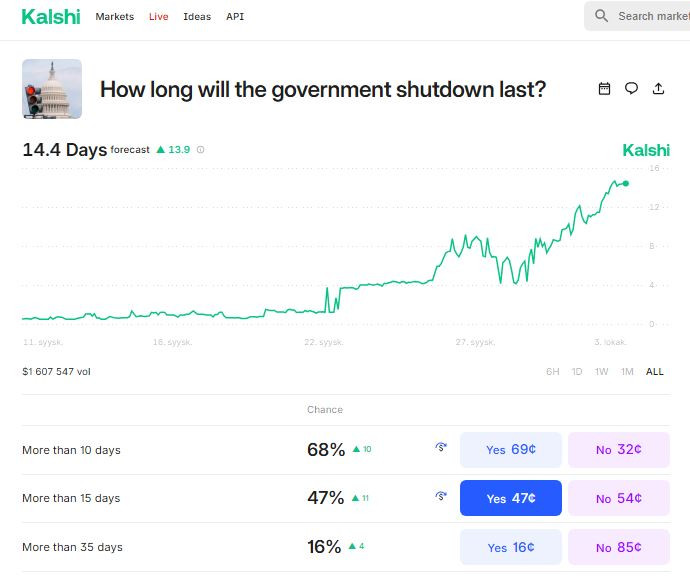Select the 6H chart time range
The image size is (690, 576).
[553, 372]
